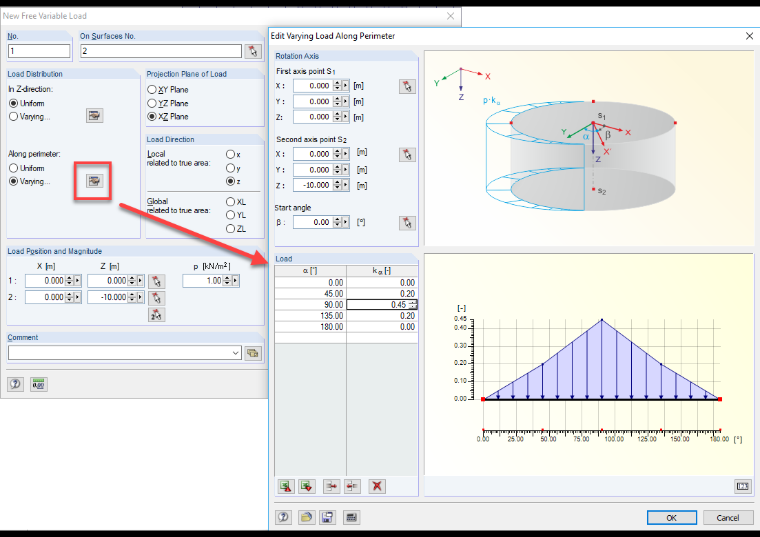Select table cell with α 180.00

311,327
